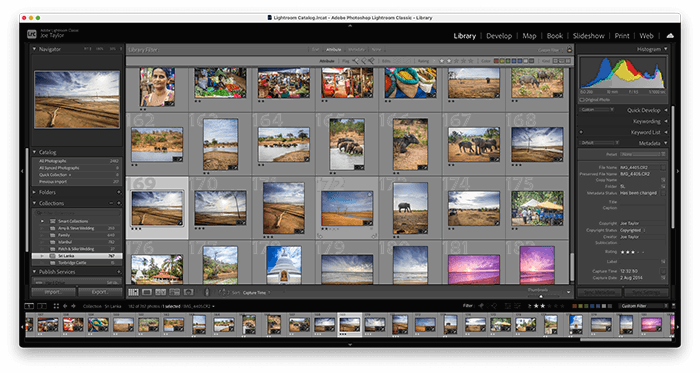Viewport: 700px width, 373px height.
Task: Toggle the sort direction icon
Action: tap(223, 293)
